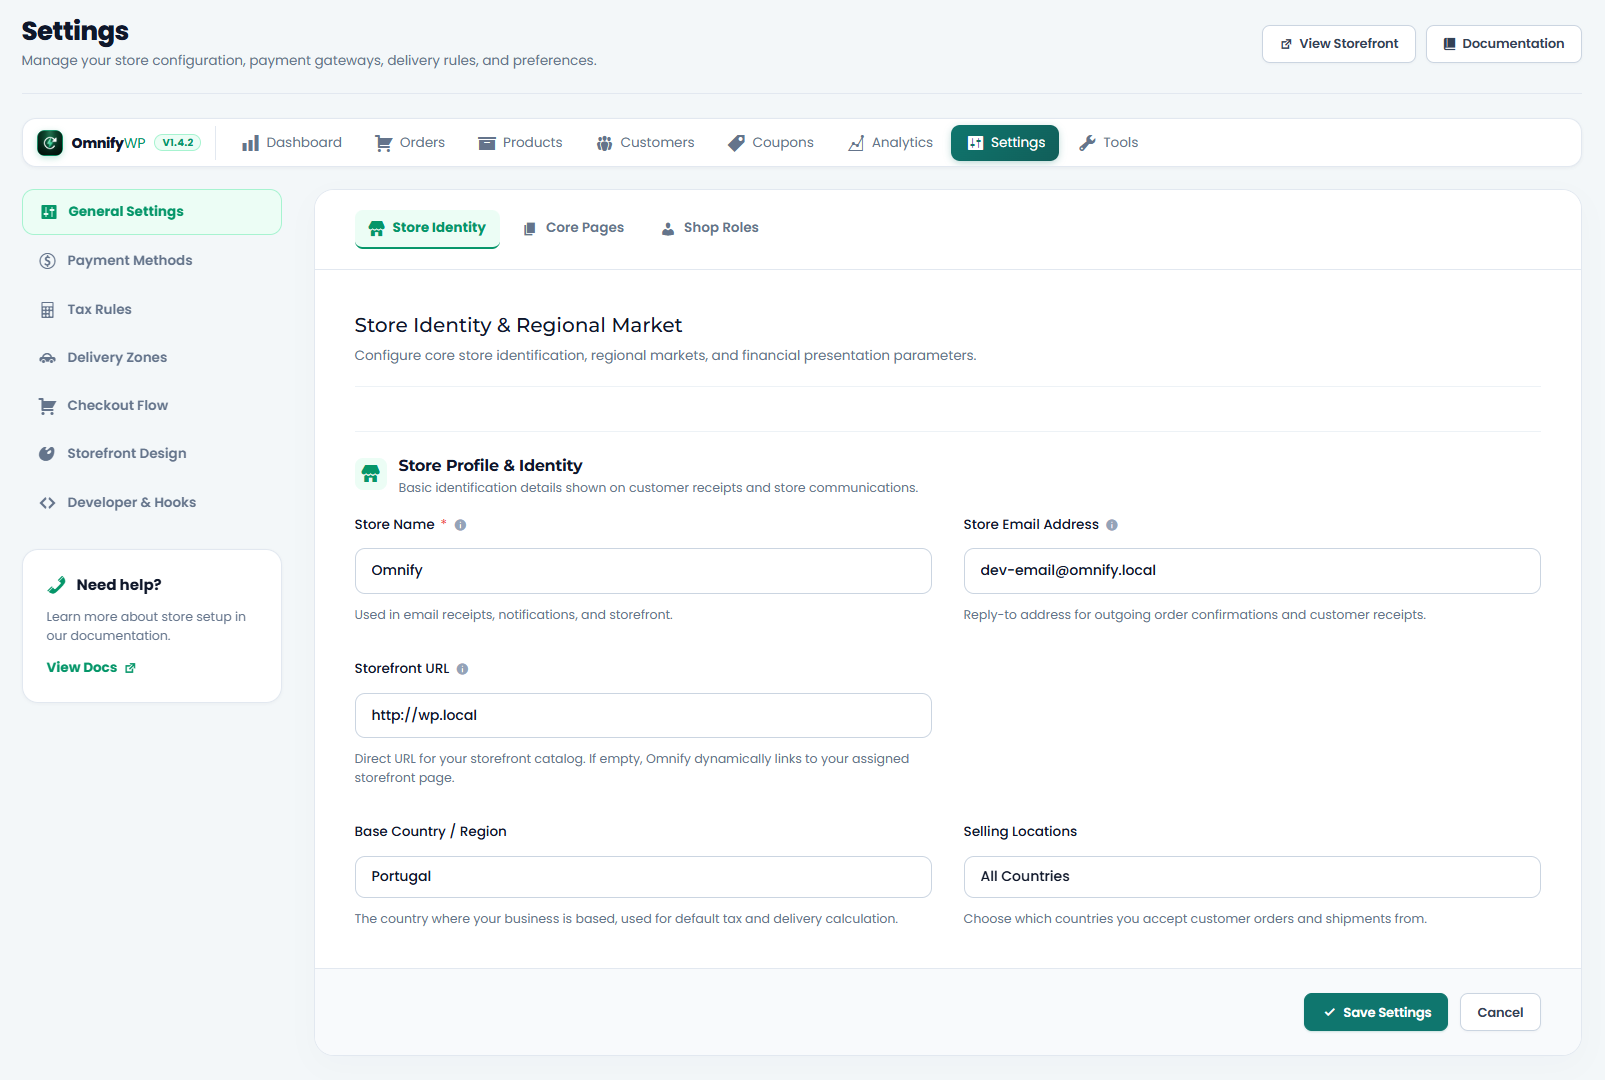Image resolution: width=1605 pixels, height=1080 pixels.
Task: Click the OmnifyWP logo icon
Action: point(50,143)
